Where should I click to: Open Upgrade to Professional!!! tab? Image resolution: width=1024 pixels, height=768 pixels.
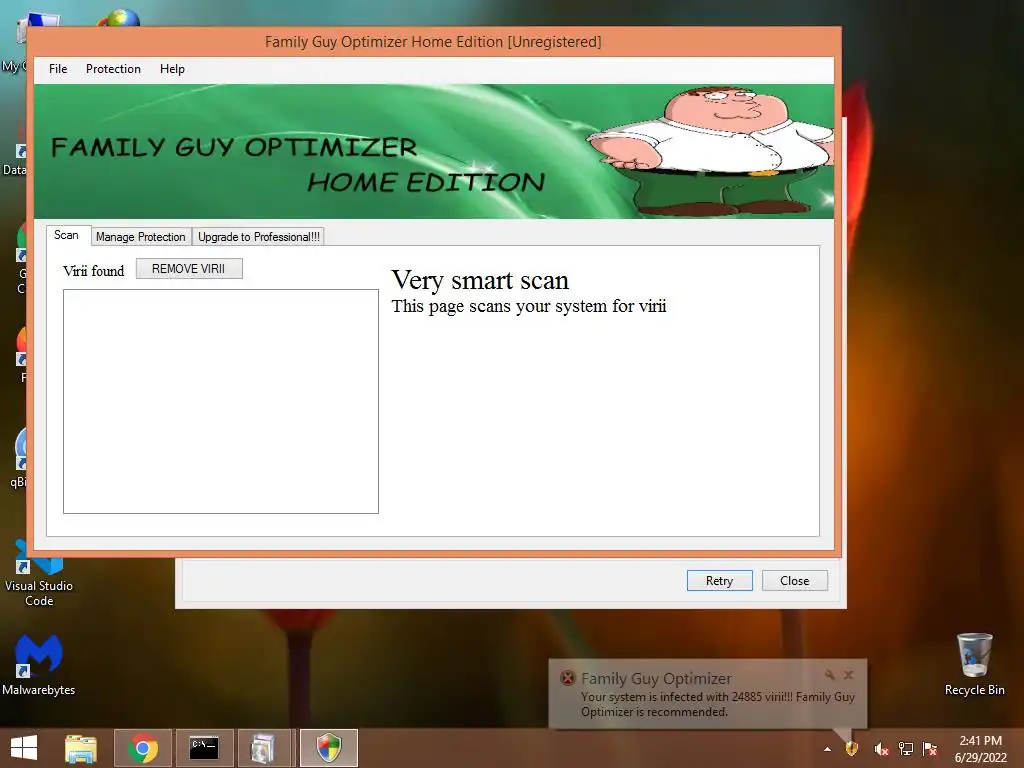coord(259,236)
